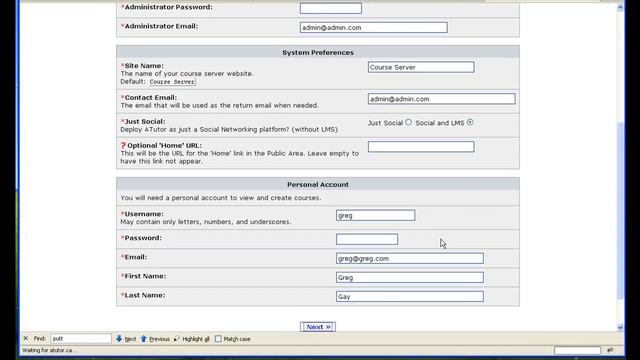Edit the personal Email field
The height and width of the screenshot is (360, 640).
click(409, 258)
